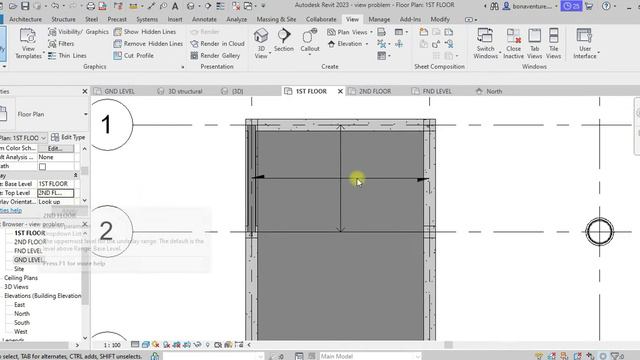Toggle the Thin Lines ribbon button
Screen dimensions: 640x360
pyautogui.click(x=67, y=56)
